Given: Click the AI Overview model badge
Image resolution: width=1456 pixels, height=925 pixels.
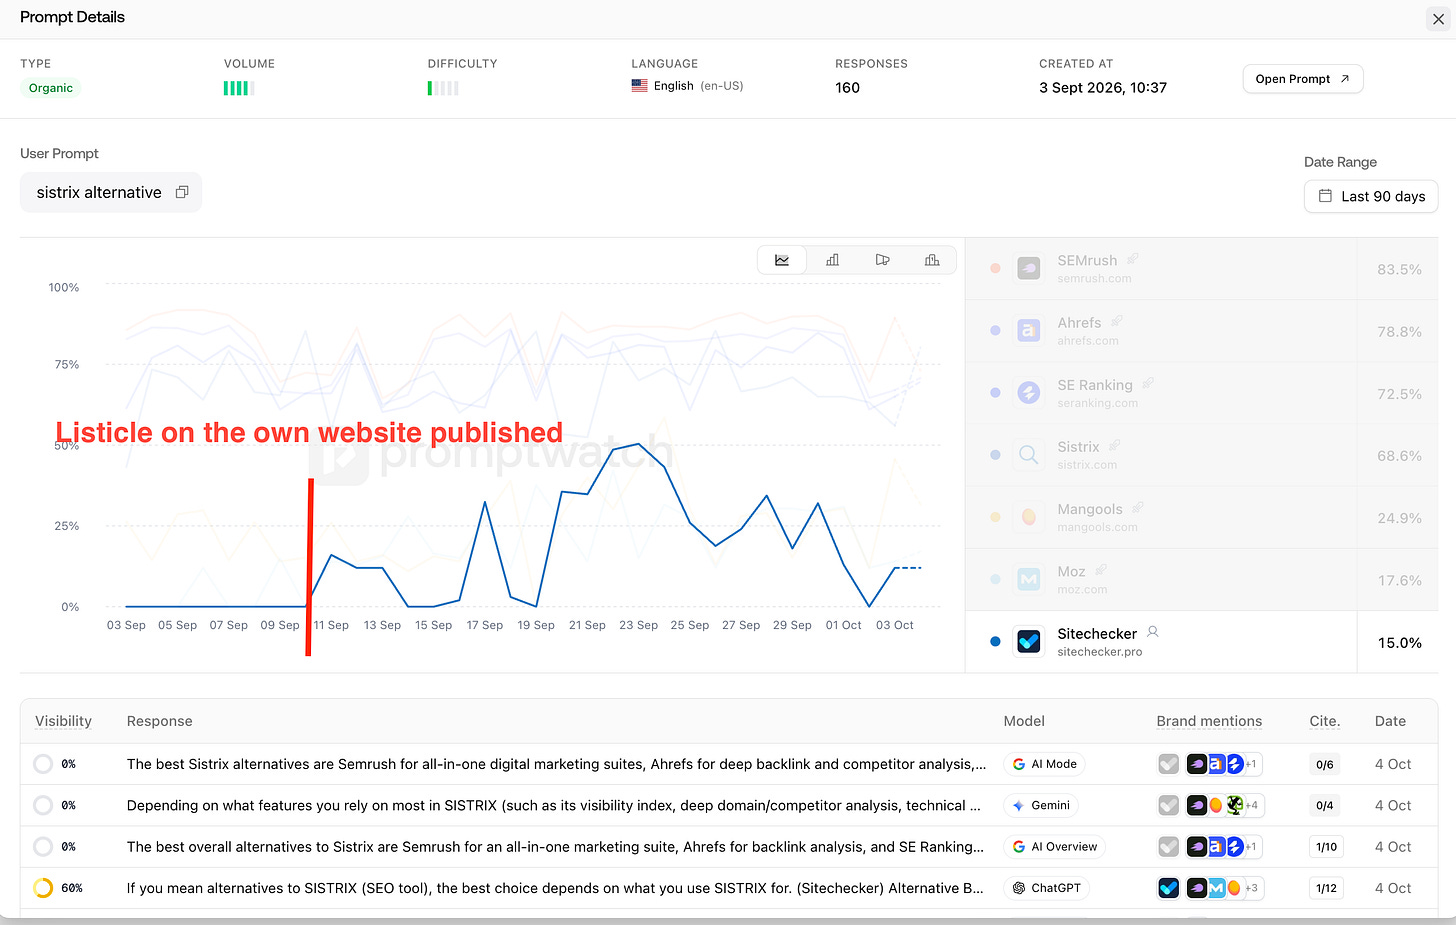Looking at the screenshot, I should pyautogui.click(x=1054, y=847).
